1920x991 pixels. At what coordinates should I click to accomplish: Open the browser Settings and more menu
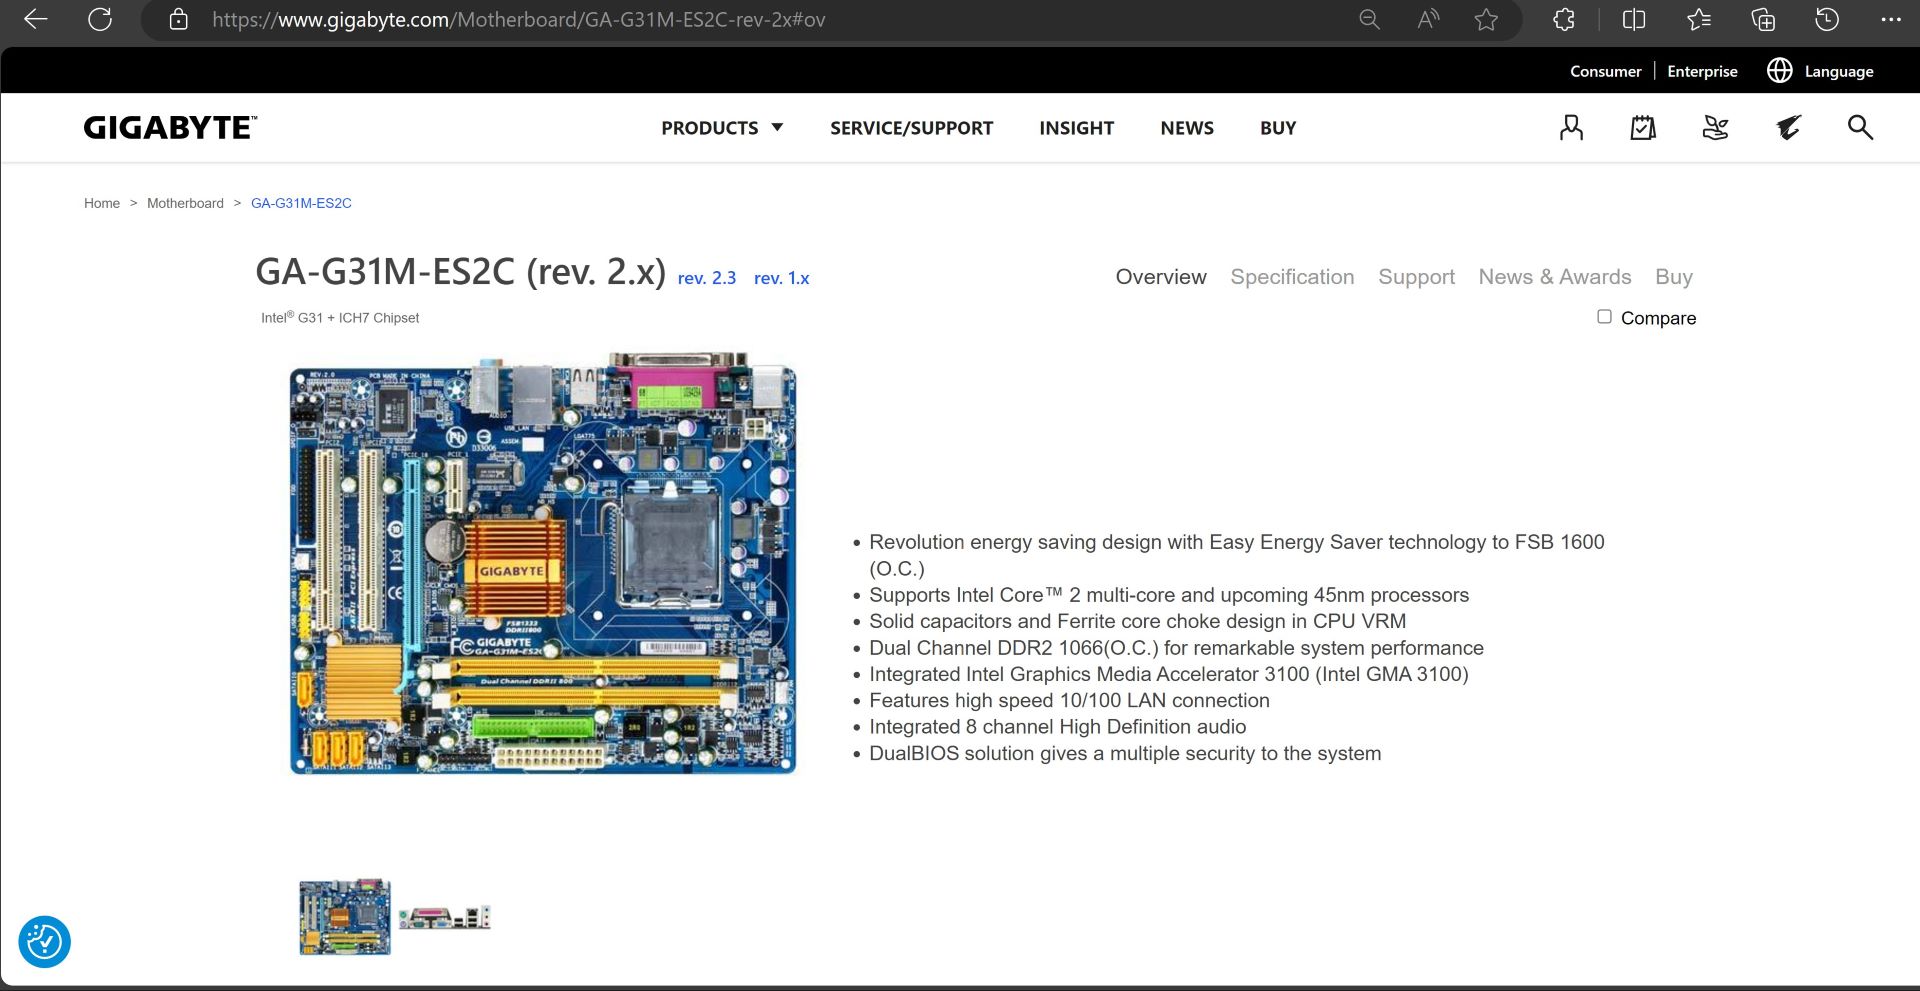pyautogui.click(x=1890, y=19)
